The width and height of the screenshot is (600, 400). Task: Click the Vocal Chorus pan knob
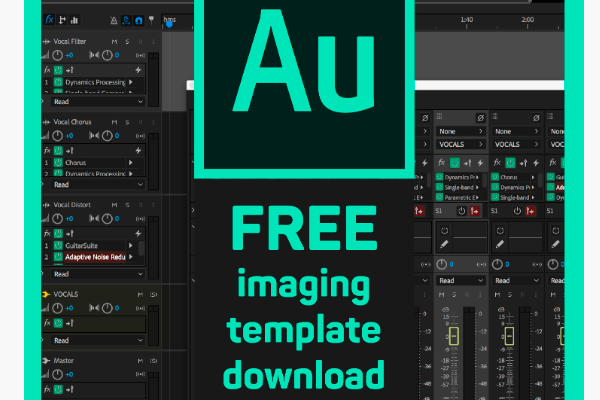107,136
